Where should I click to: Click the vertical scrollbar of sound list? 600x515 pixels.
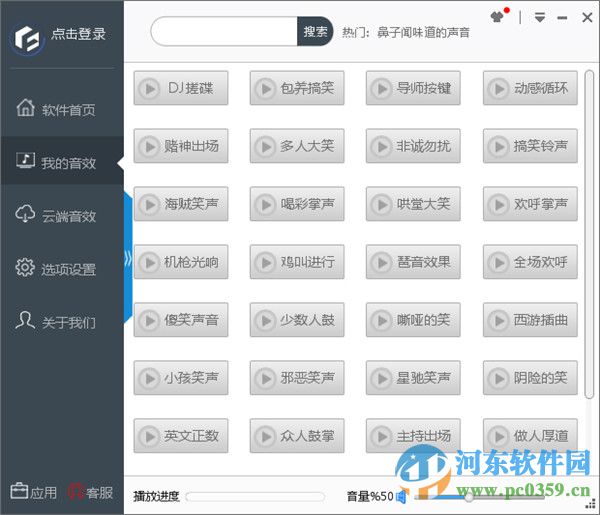click(x=589, y=234)
